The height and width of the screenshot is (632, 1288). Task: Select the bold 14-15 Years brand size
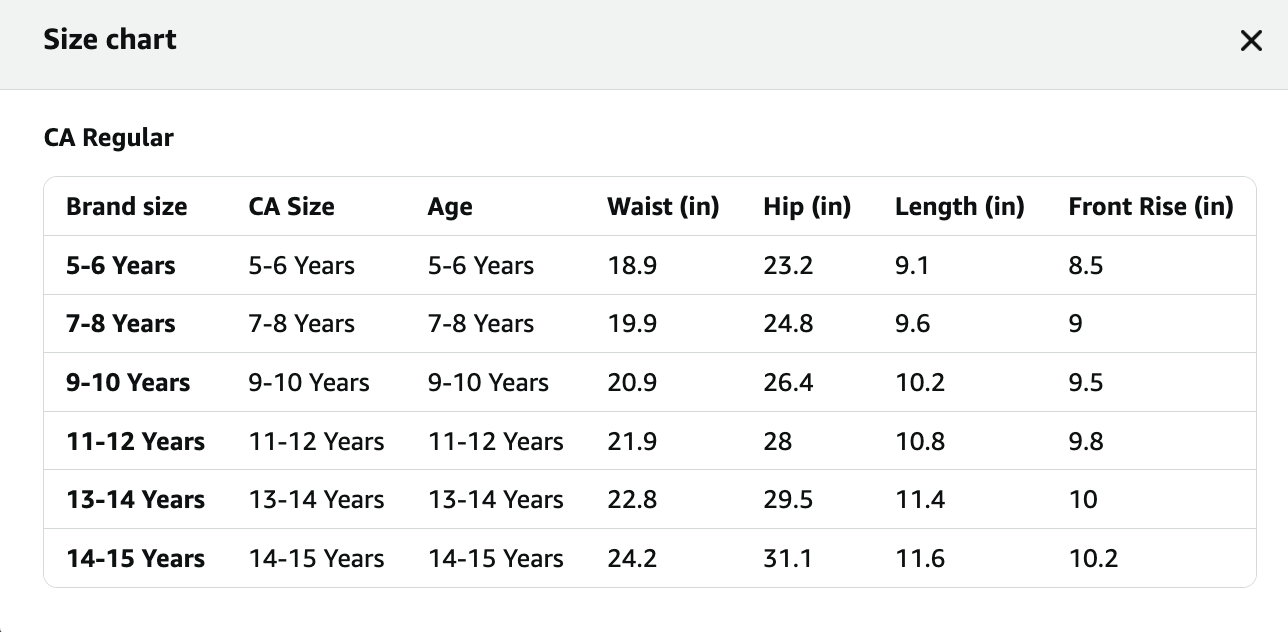(x=136, y=559)
